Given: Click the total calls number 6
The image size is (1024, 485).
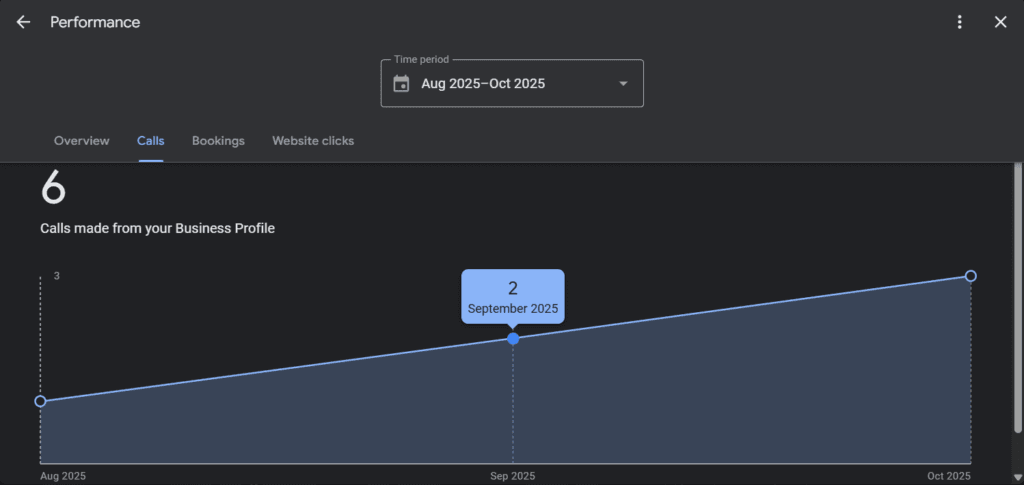Looking at the screenshot, I should coord(53,188).
